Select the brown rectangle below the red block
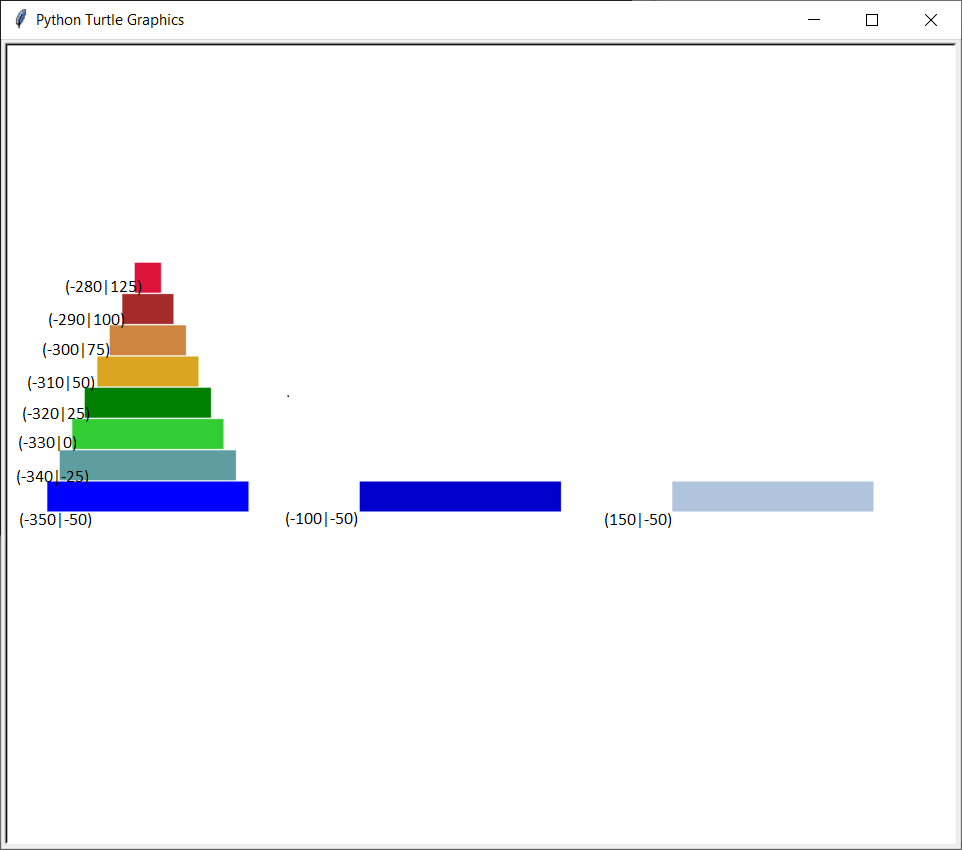This screenshot has width=962, height=850. (150, 309)
